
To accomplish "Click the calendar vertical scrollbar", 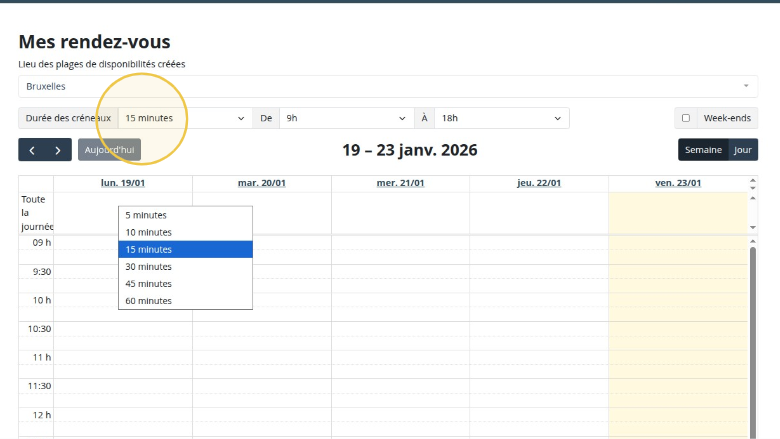I will (x=753, y=330).
